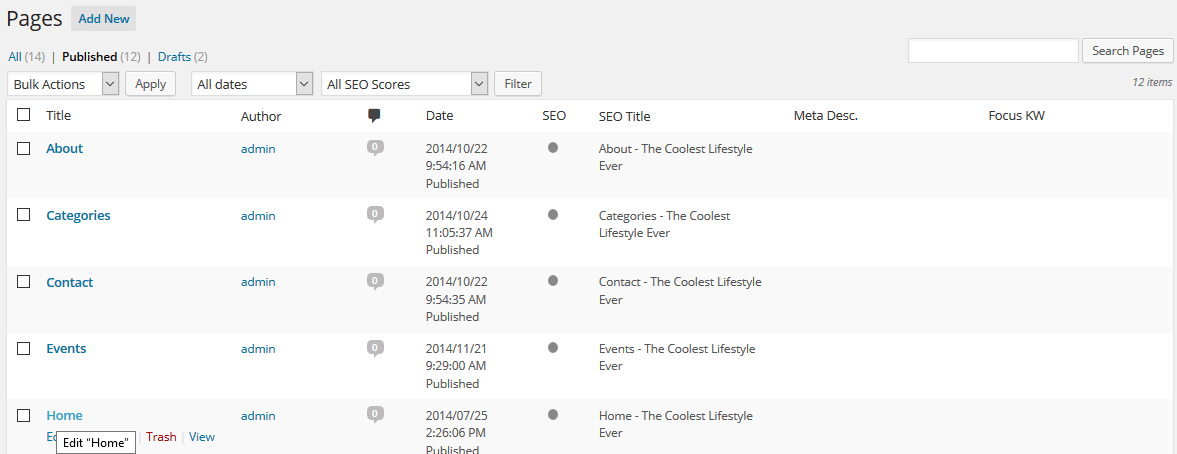Click the comment bubble icon in column header

(x=374, y=116)
